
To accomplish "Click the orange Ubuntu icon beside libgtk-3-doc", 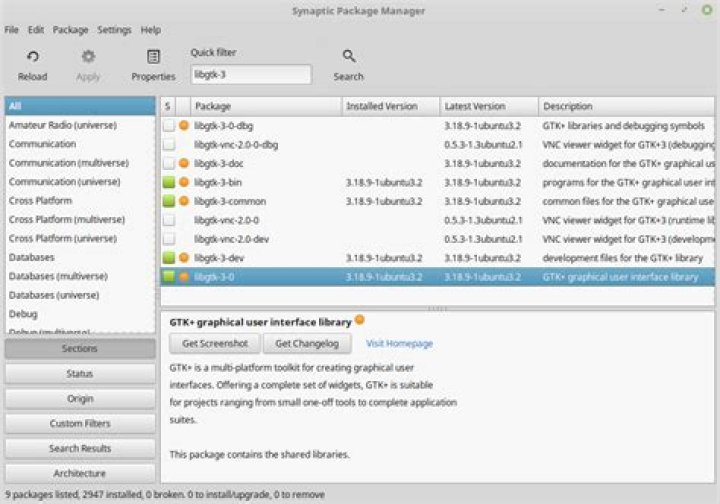I will click(184, 163).
